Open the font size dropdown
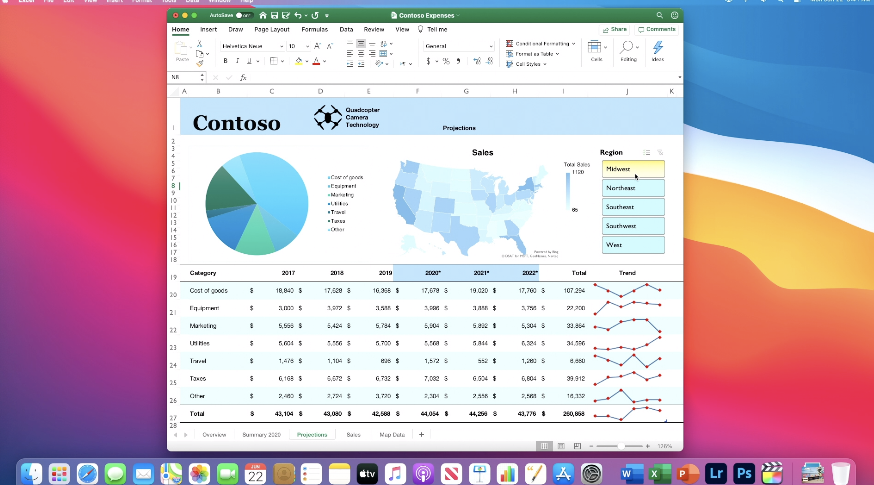Viewport: 874px width, 485px height. (x=307, y=46)
